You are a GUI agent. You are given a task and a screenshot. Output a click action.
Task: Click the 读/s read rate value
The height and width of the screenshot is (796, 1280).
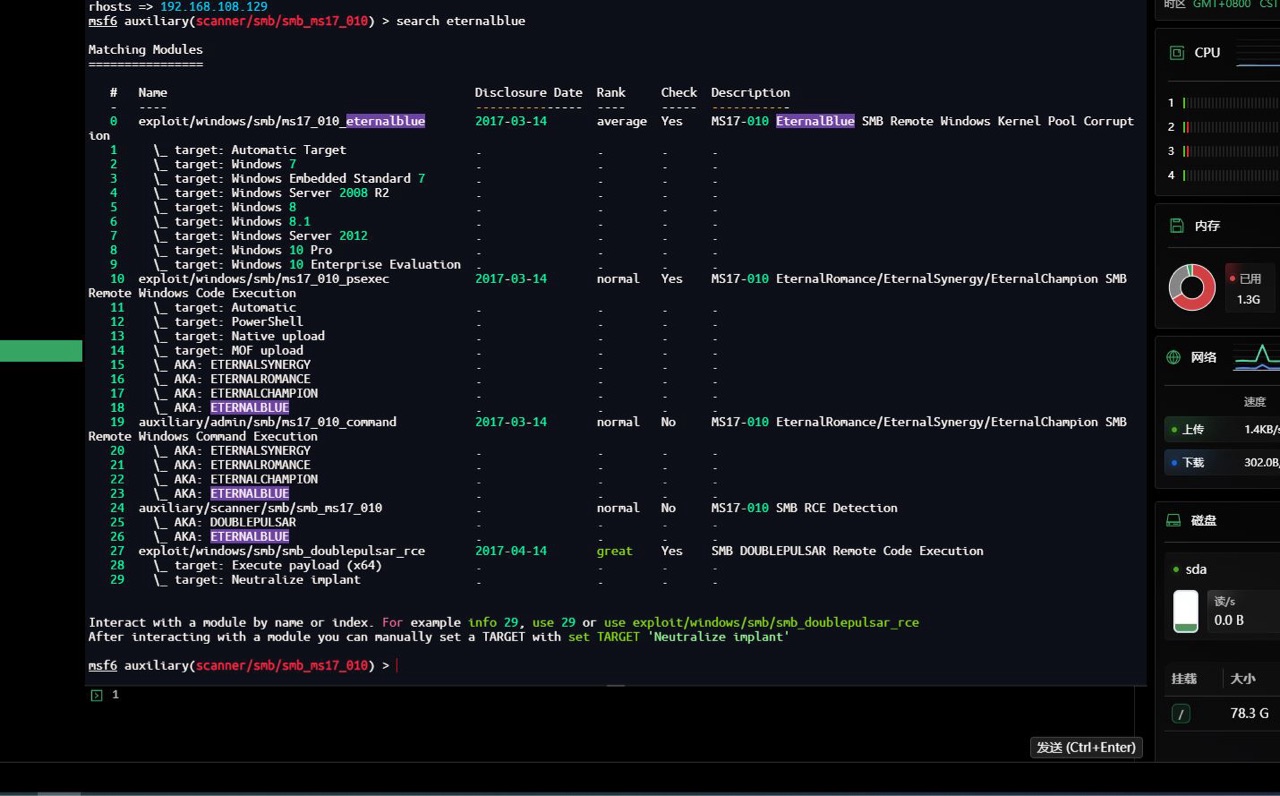click(1229, 620)
